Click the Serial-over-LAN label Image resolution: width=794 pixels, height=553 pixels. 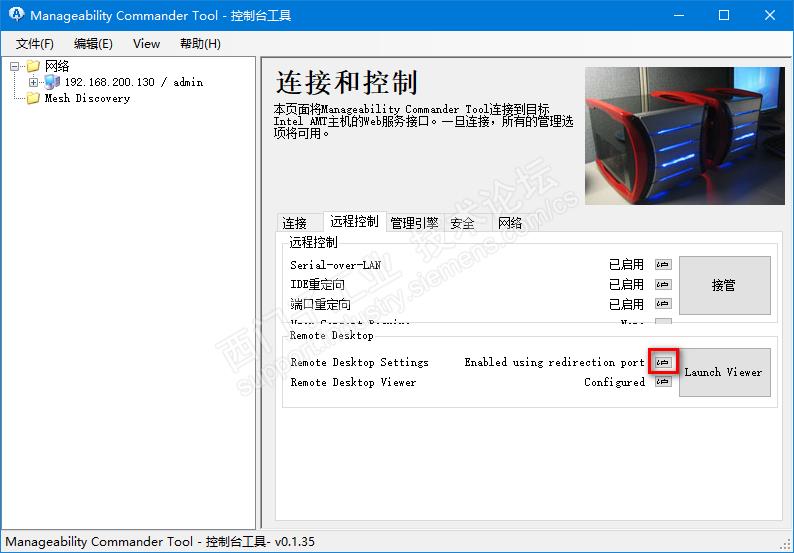pos(335,265)
